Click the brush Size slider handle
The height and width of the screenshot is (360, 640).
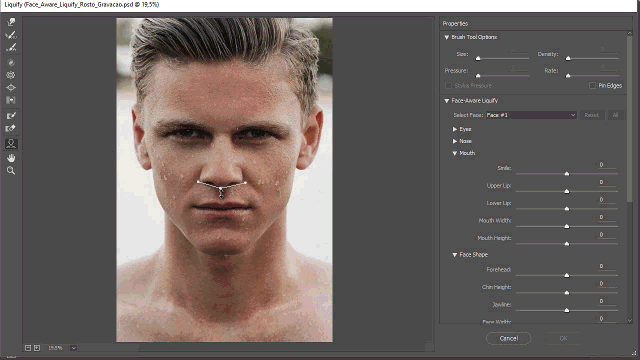(x=478, y=59)
